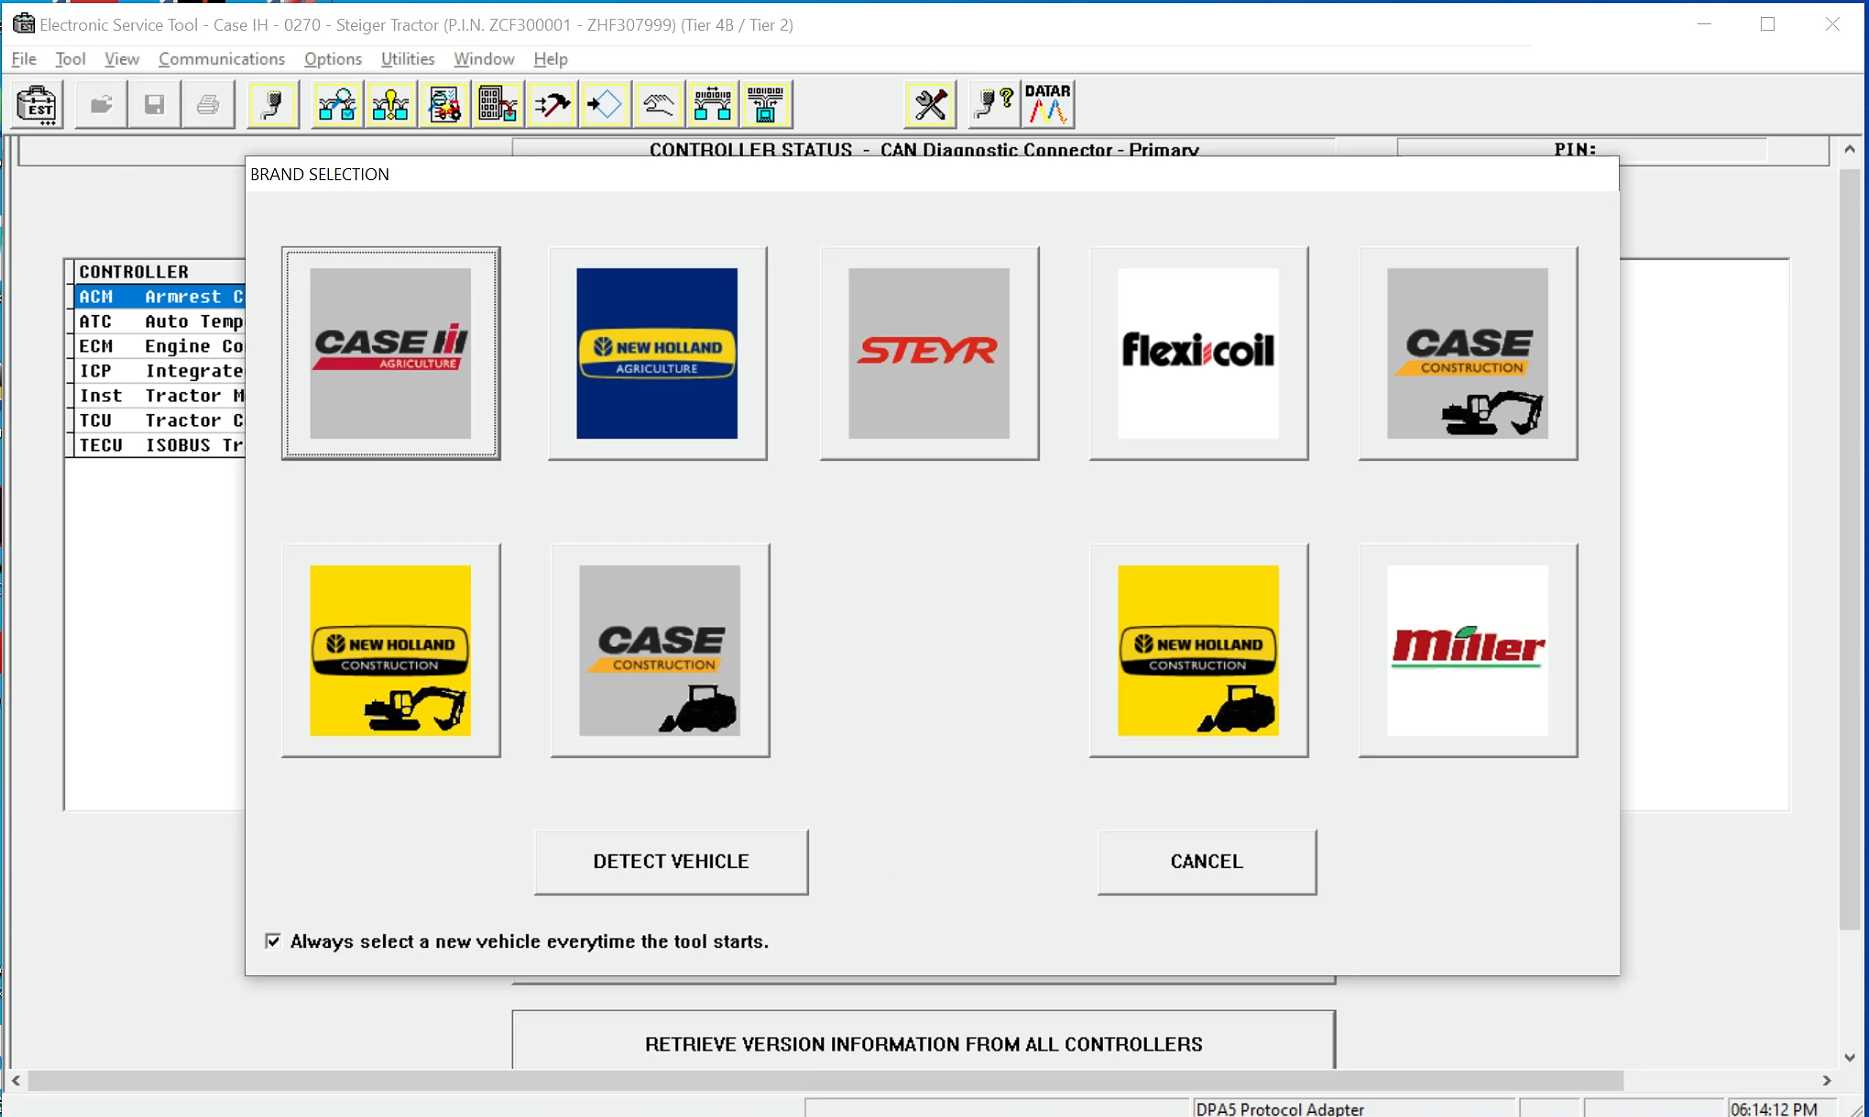Click the horizontal scrollbar right arrow
The width and height of the screenshot is (1869, 1117).
coord(1827,1081)
